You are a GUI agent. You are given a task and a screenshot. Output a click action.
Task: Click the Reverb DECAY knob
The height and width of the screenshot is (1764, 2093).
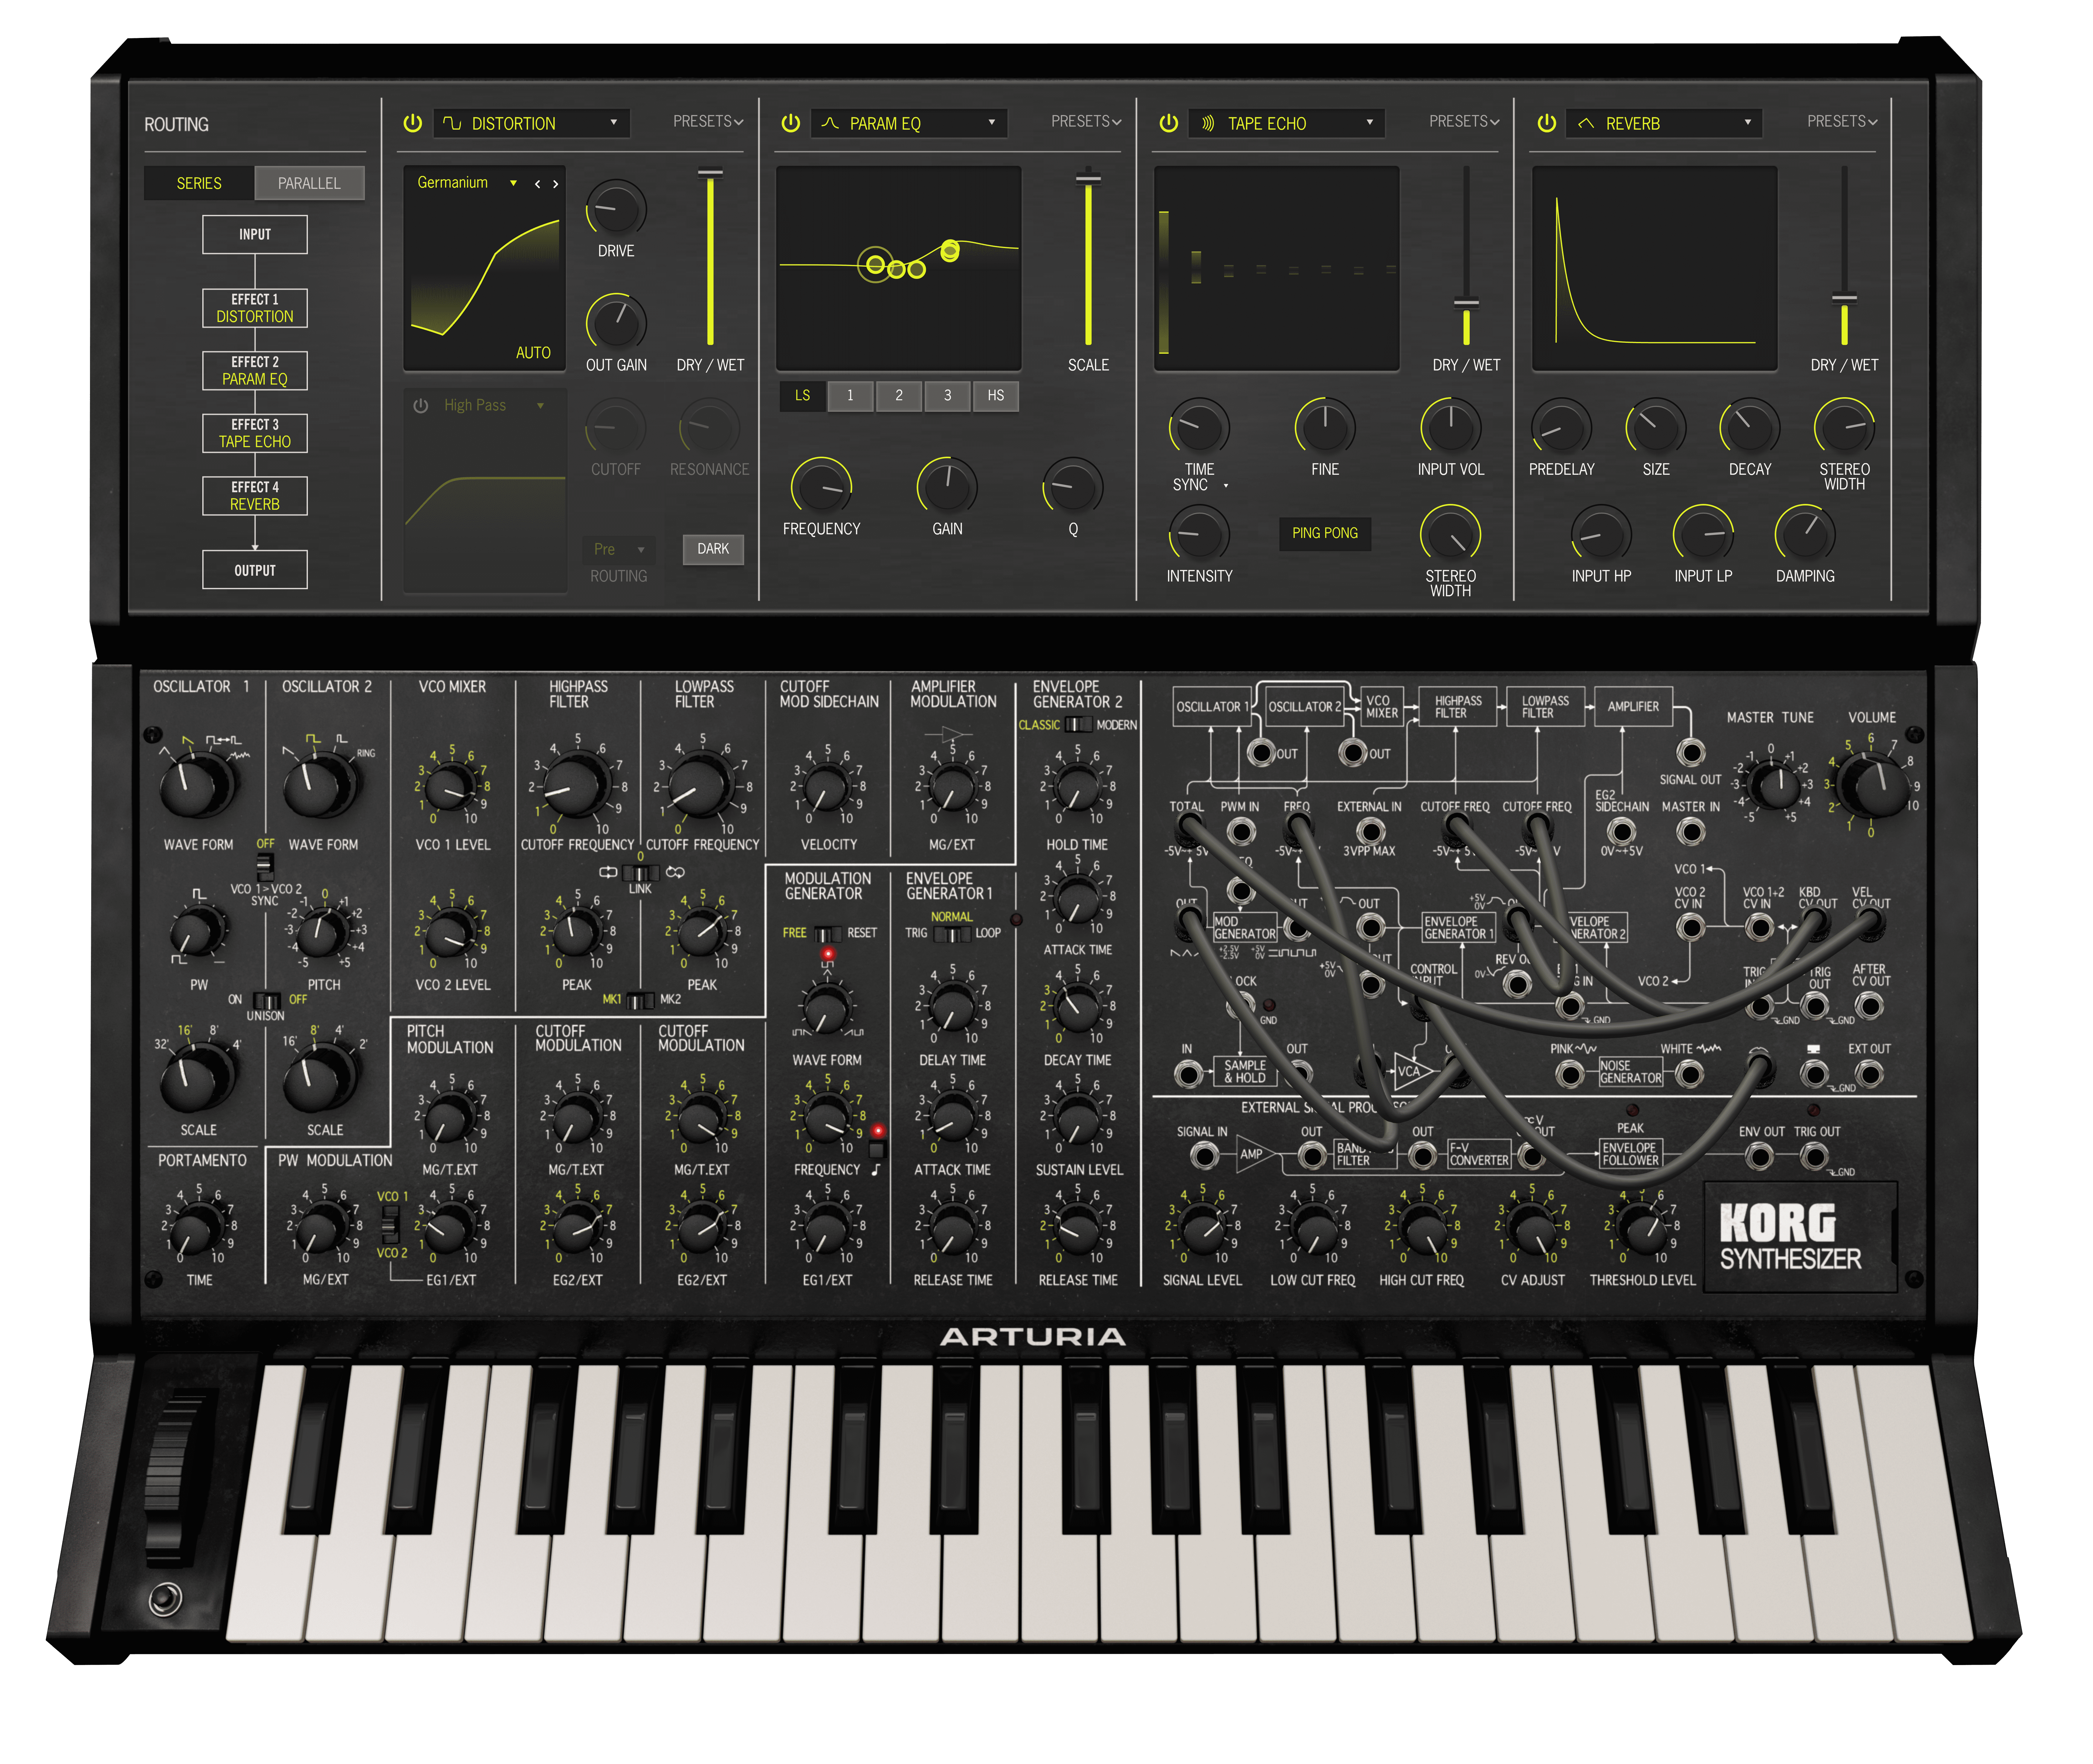[1750, 427]
